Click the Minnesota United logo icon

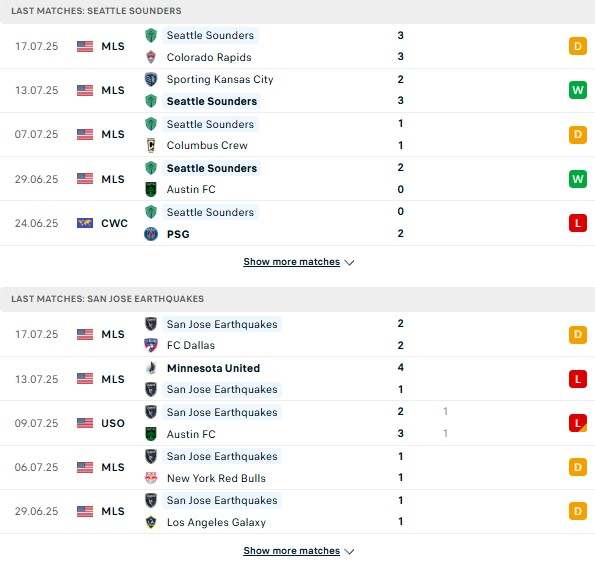pyautogui.click(x=151, y=368)
